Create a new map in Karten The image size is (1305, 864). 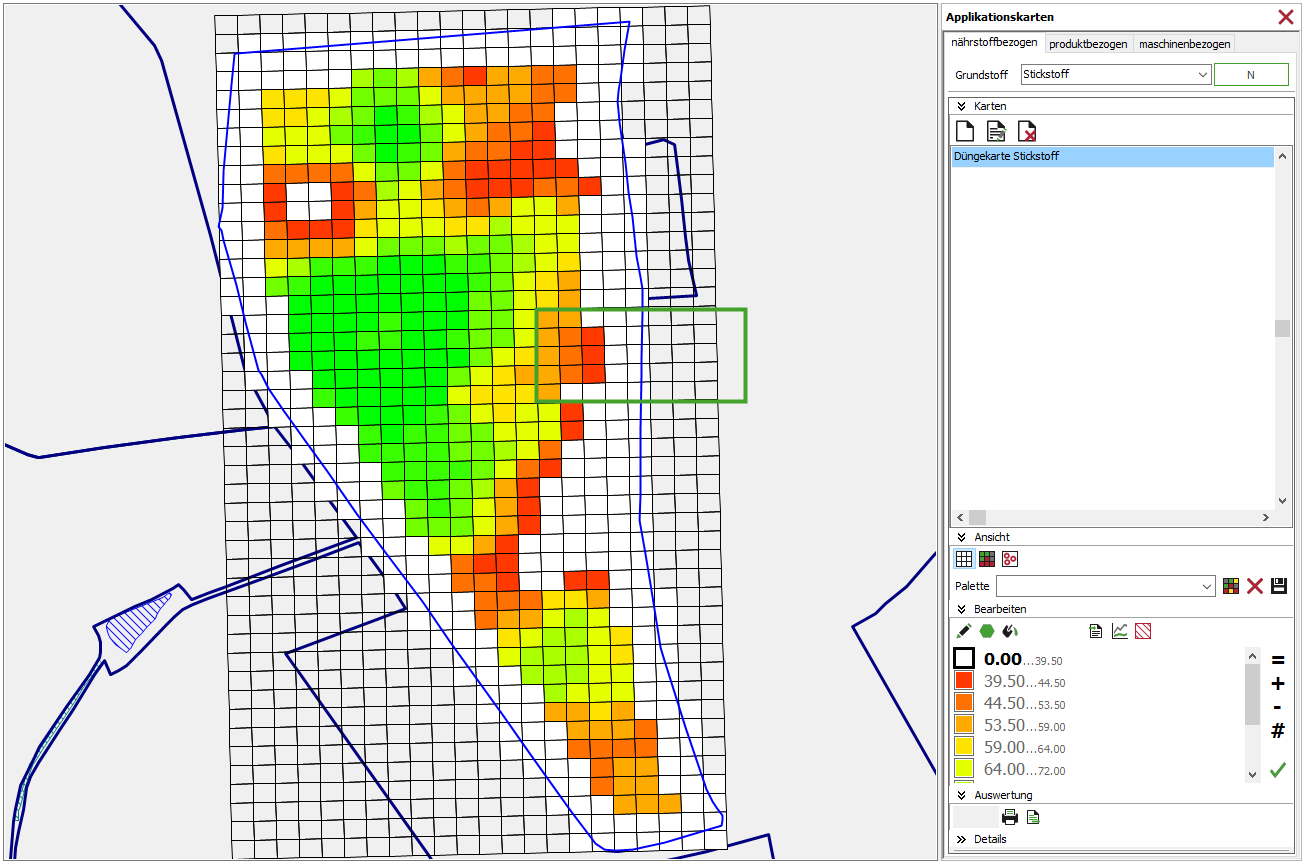click(965, 131)
